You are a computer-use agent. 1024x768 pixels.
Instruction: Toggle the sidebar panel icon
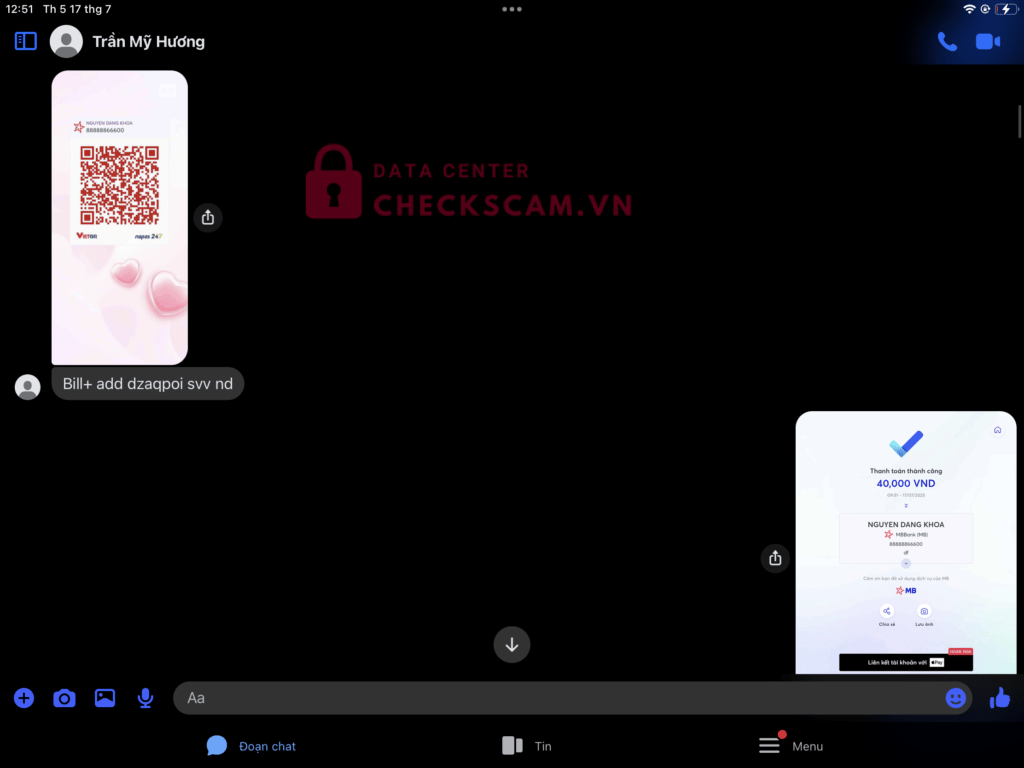(25, 41)
